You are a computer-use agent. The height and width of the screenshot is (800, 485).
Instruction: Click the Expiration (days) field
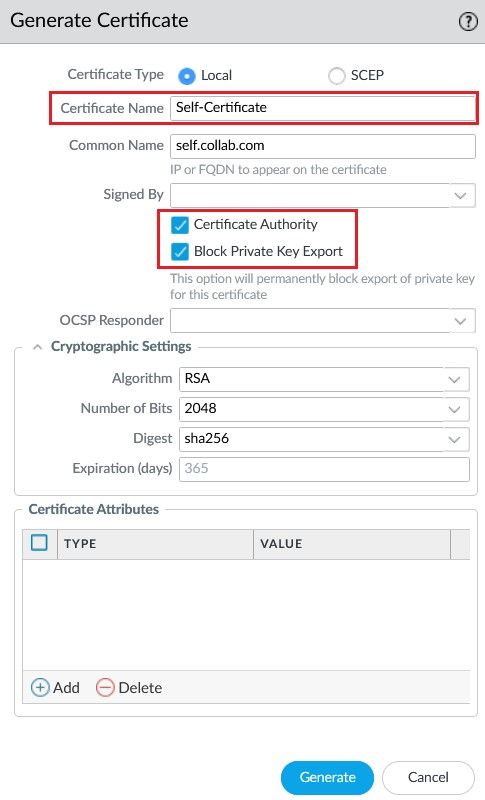pyautogui.click(x=324, y=469)
